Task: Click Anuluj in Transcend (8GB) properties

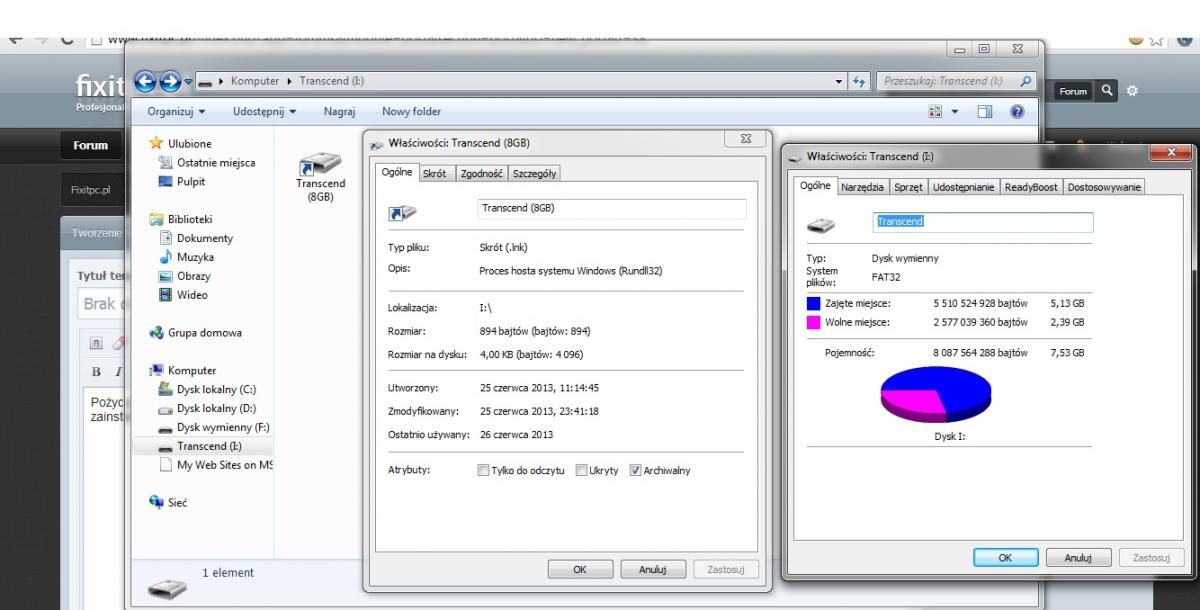Action: click(x=652, y=569)
